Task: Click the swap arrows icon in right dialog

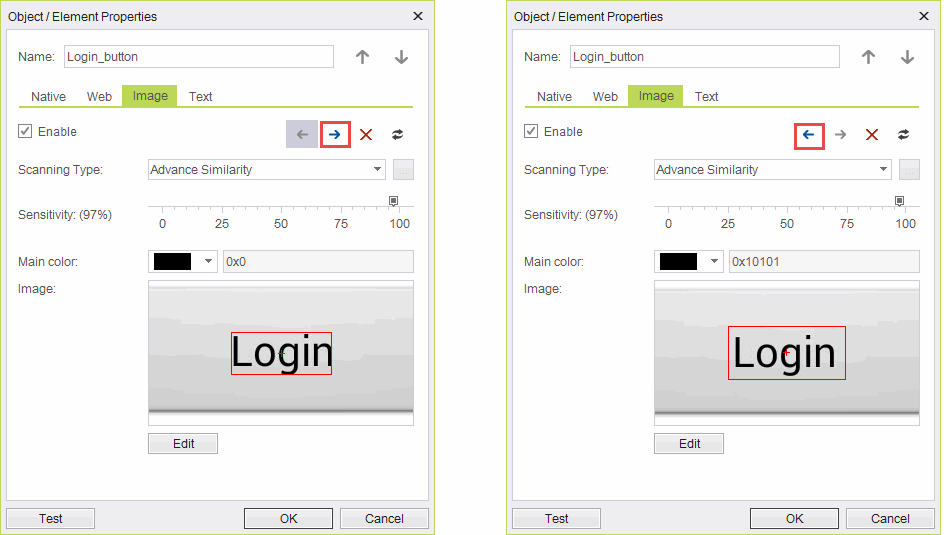Action: tap(903, 134)
